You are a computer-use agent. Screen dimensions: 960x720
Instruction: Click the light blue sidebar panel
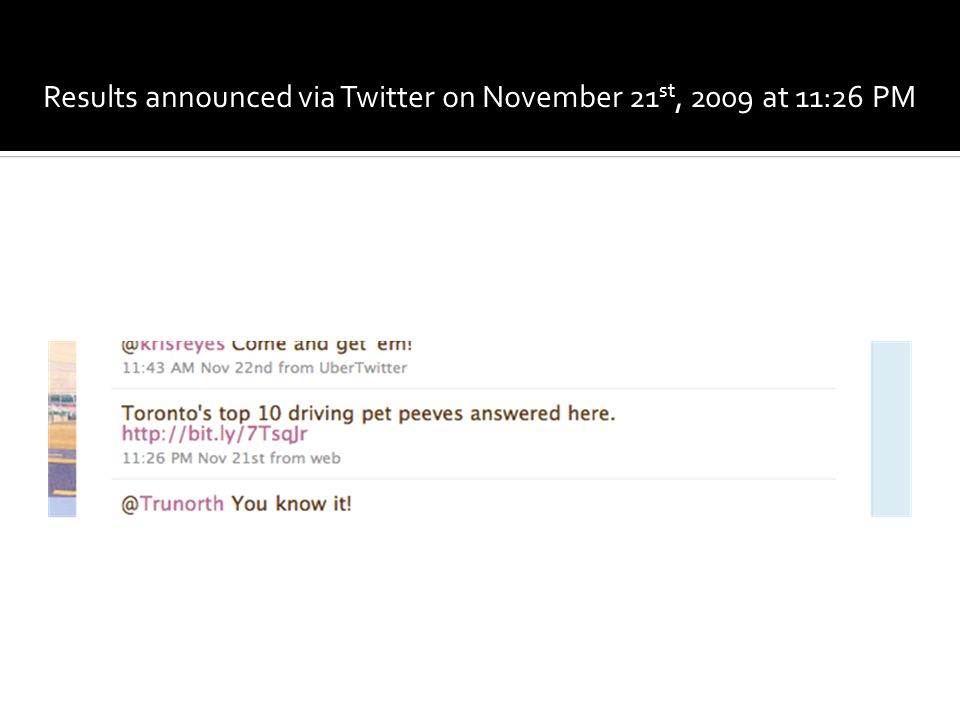coord(891,429)
